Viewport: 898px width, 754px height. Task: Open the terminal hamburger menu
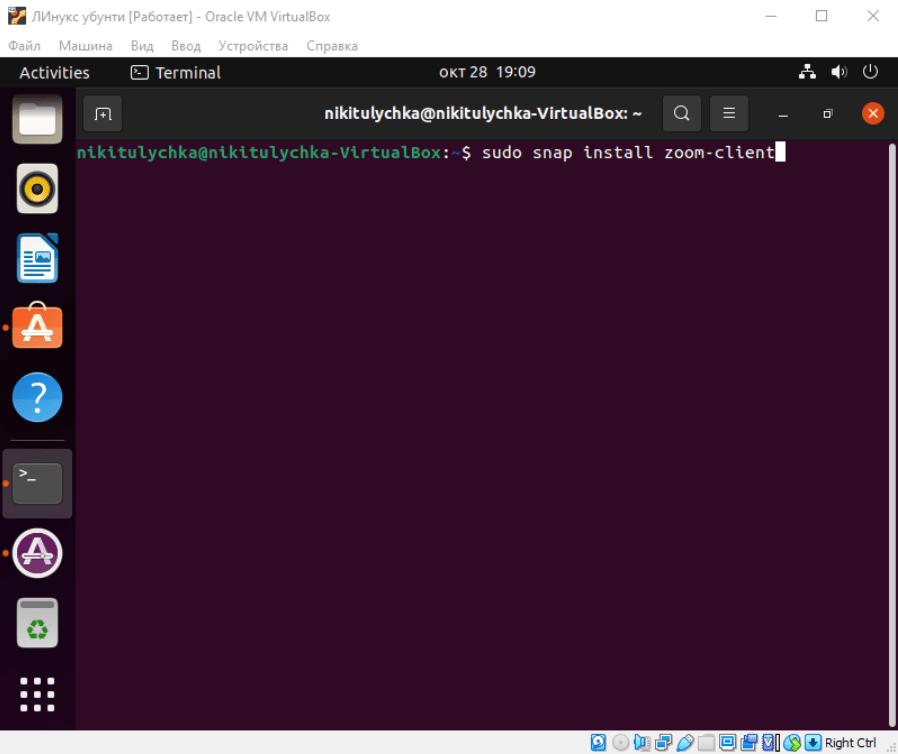tap(729, 114)
